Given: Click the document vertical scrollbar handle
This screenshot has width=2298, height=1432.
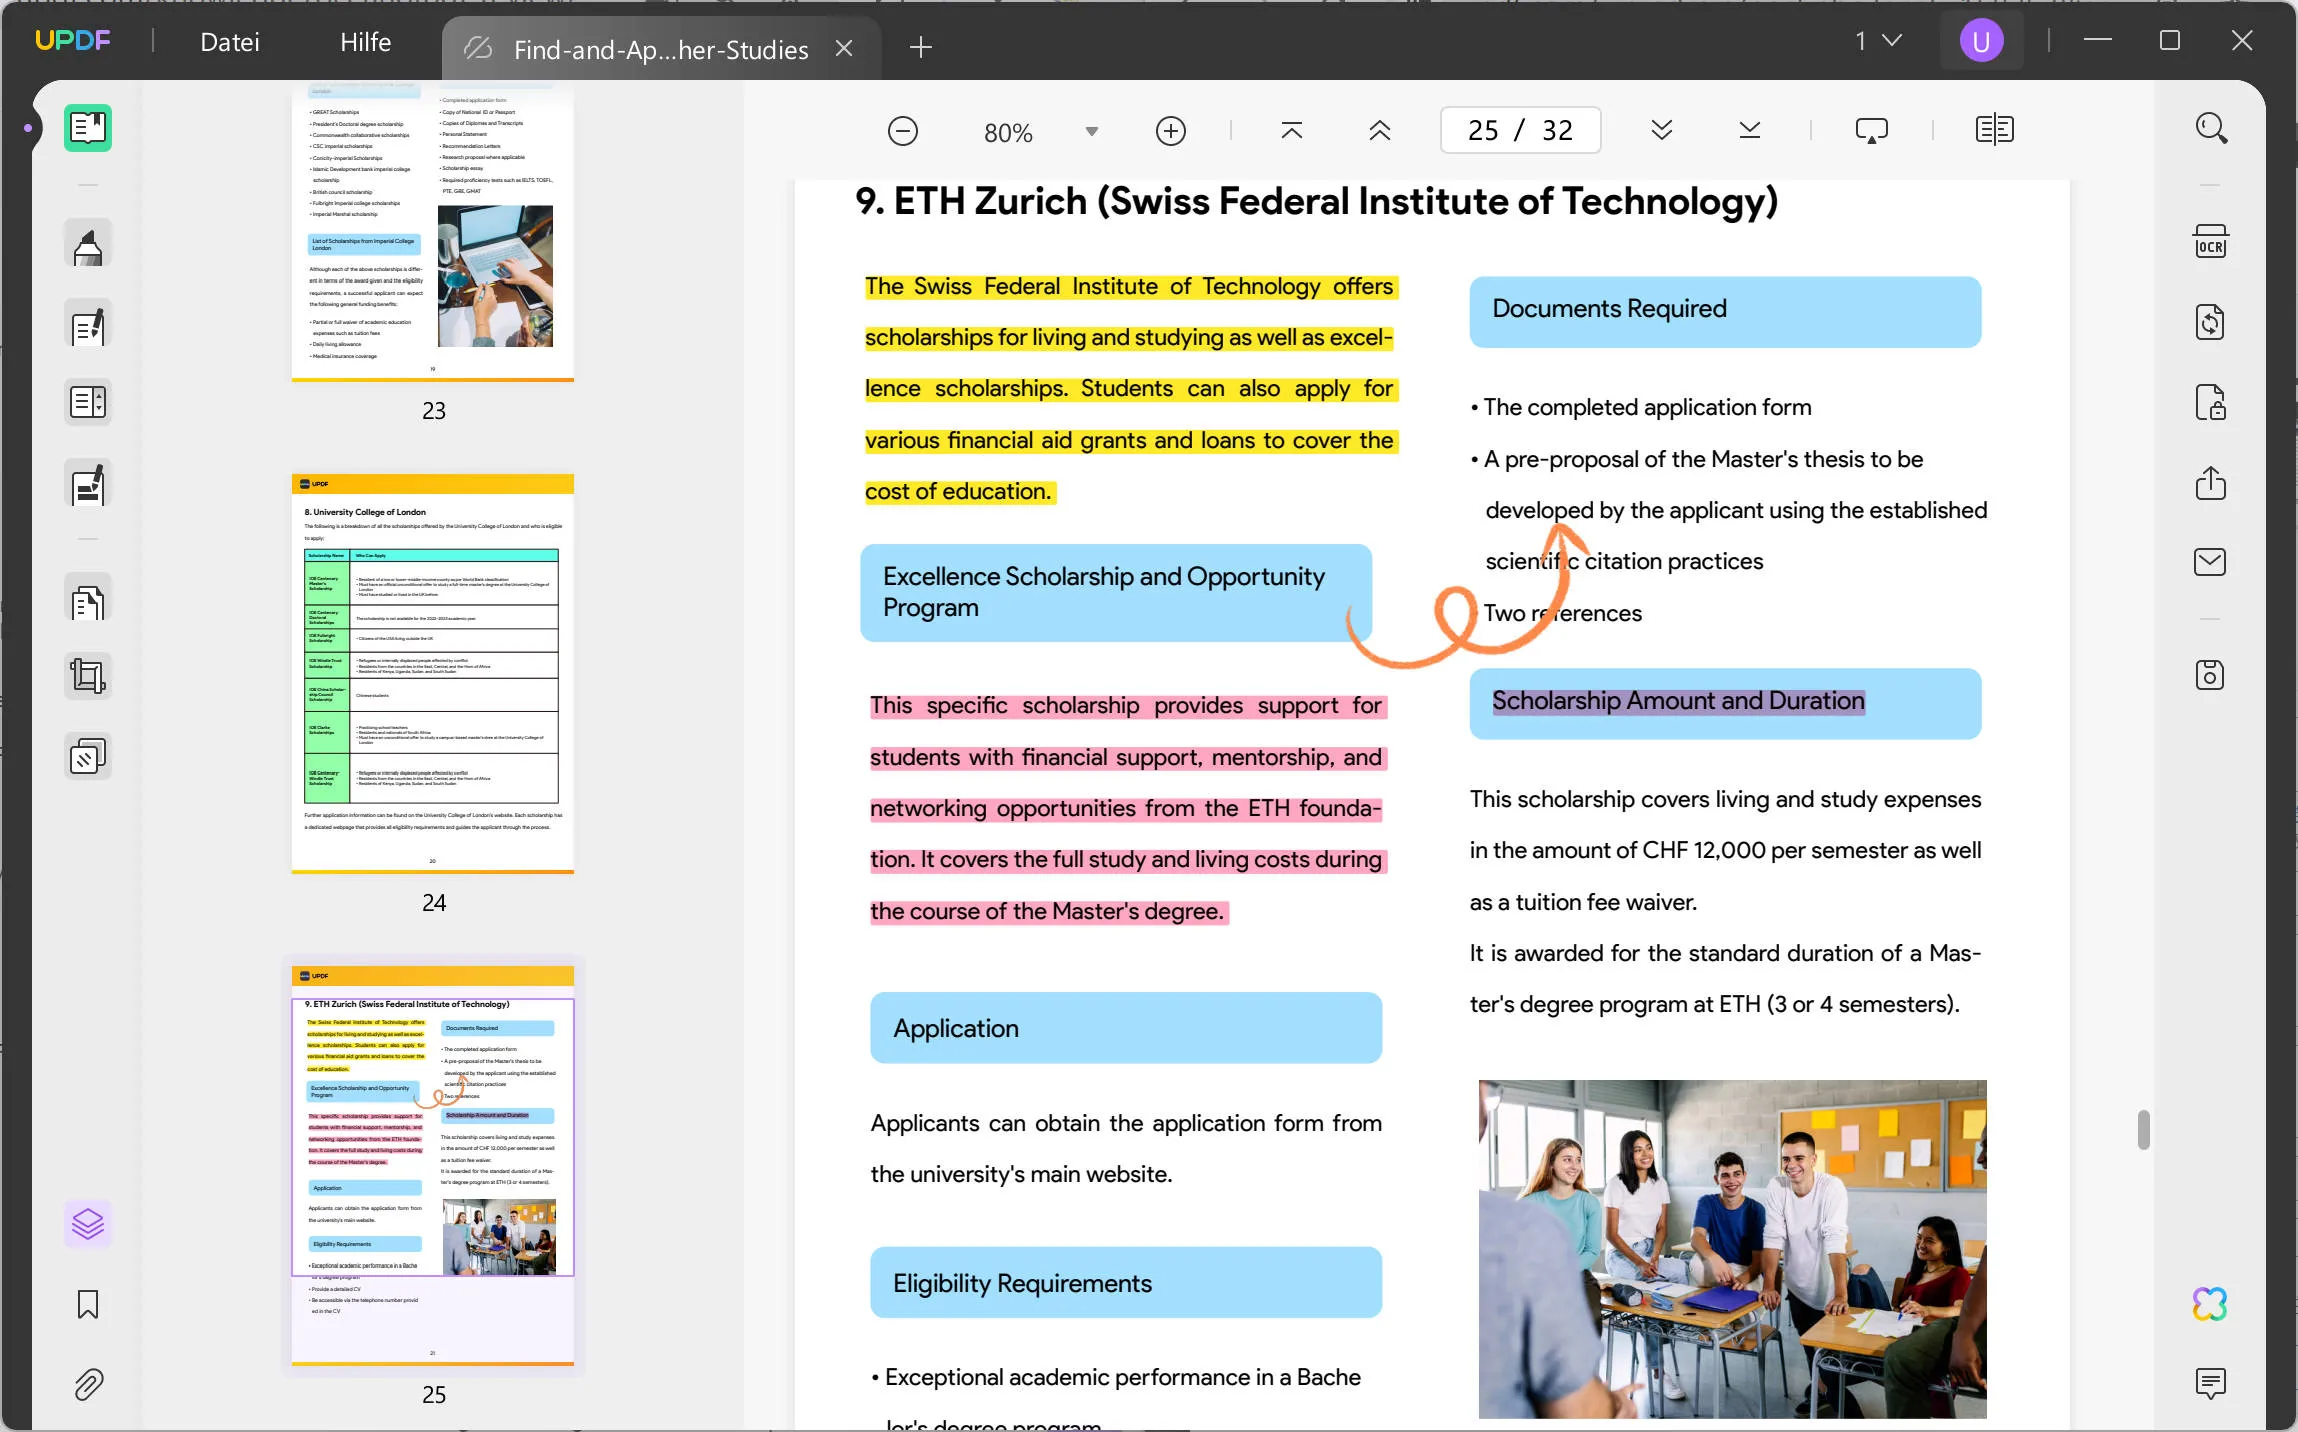Looking at the screenshot, I should coord(2143,1130).
